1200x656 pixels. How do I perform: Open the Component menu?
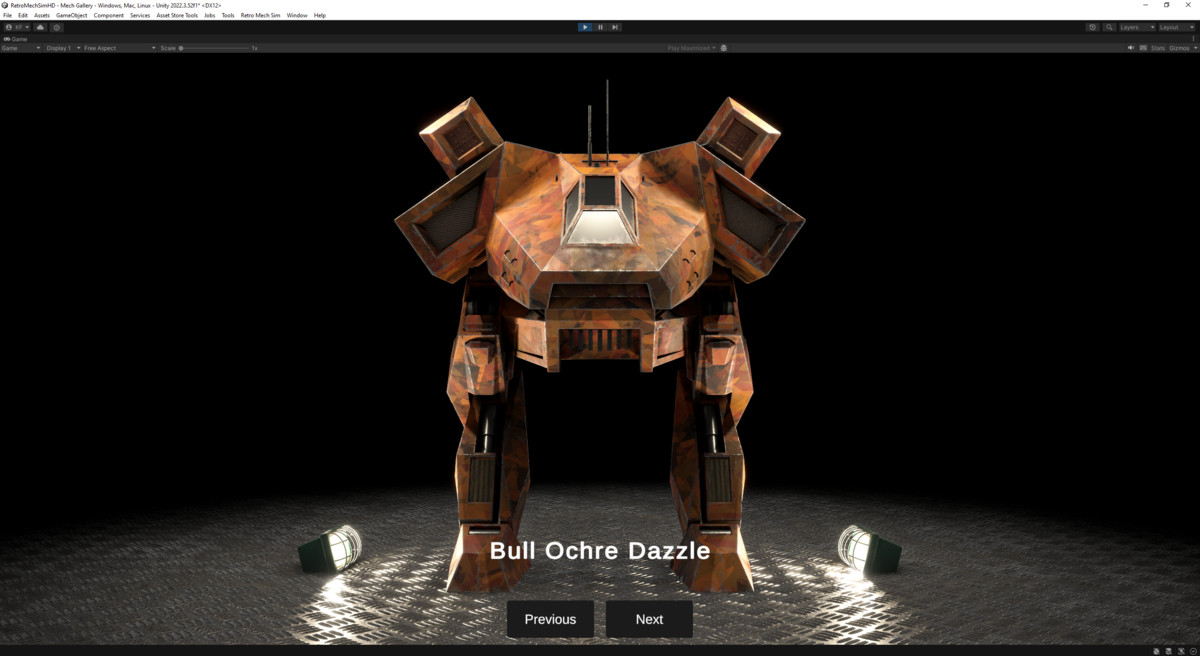click(x=109, y=15)
